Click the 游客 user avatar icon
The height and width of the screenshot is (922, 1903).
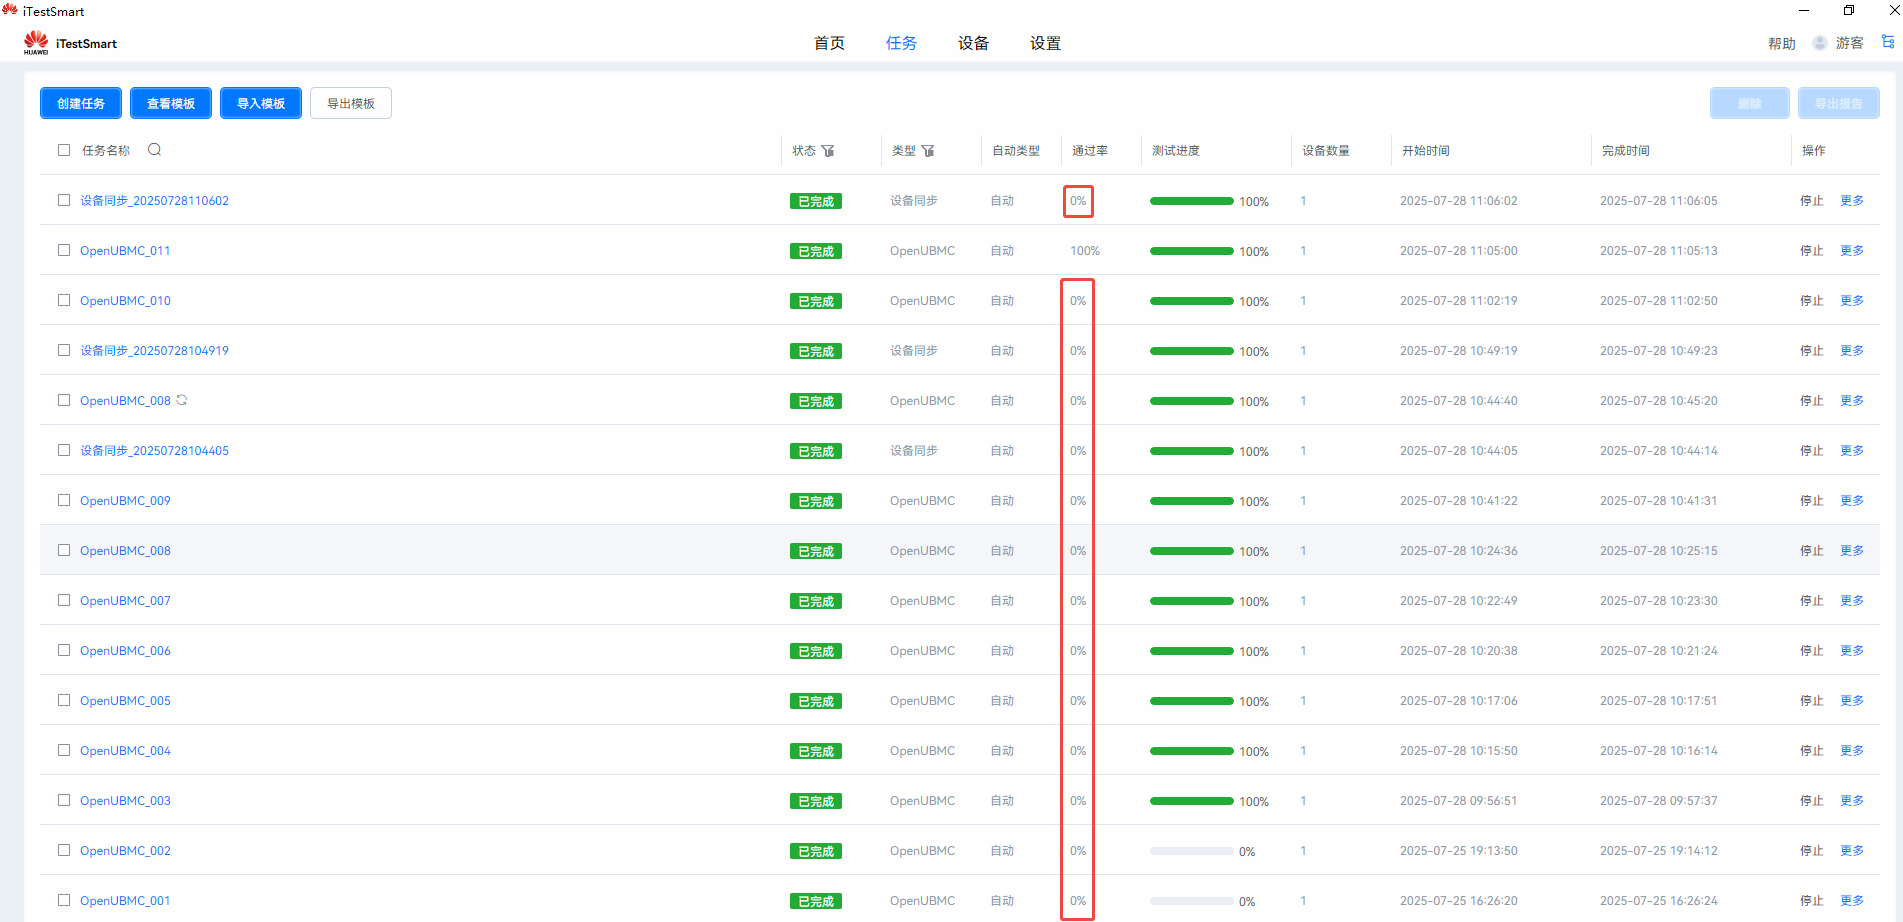click(x=1820, y=43)
